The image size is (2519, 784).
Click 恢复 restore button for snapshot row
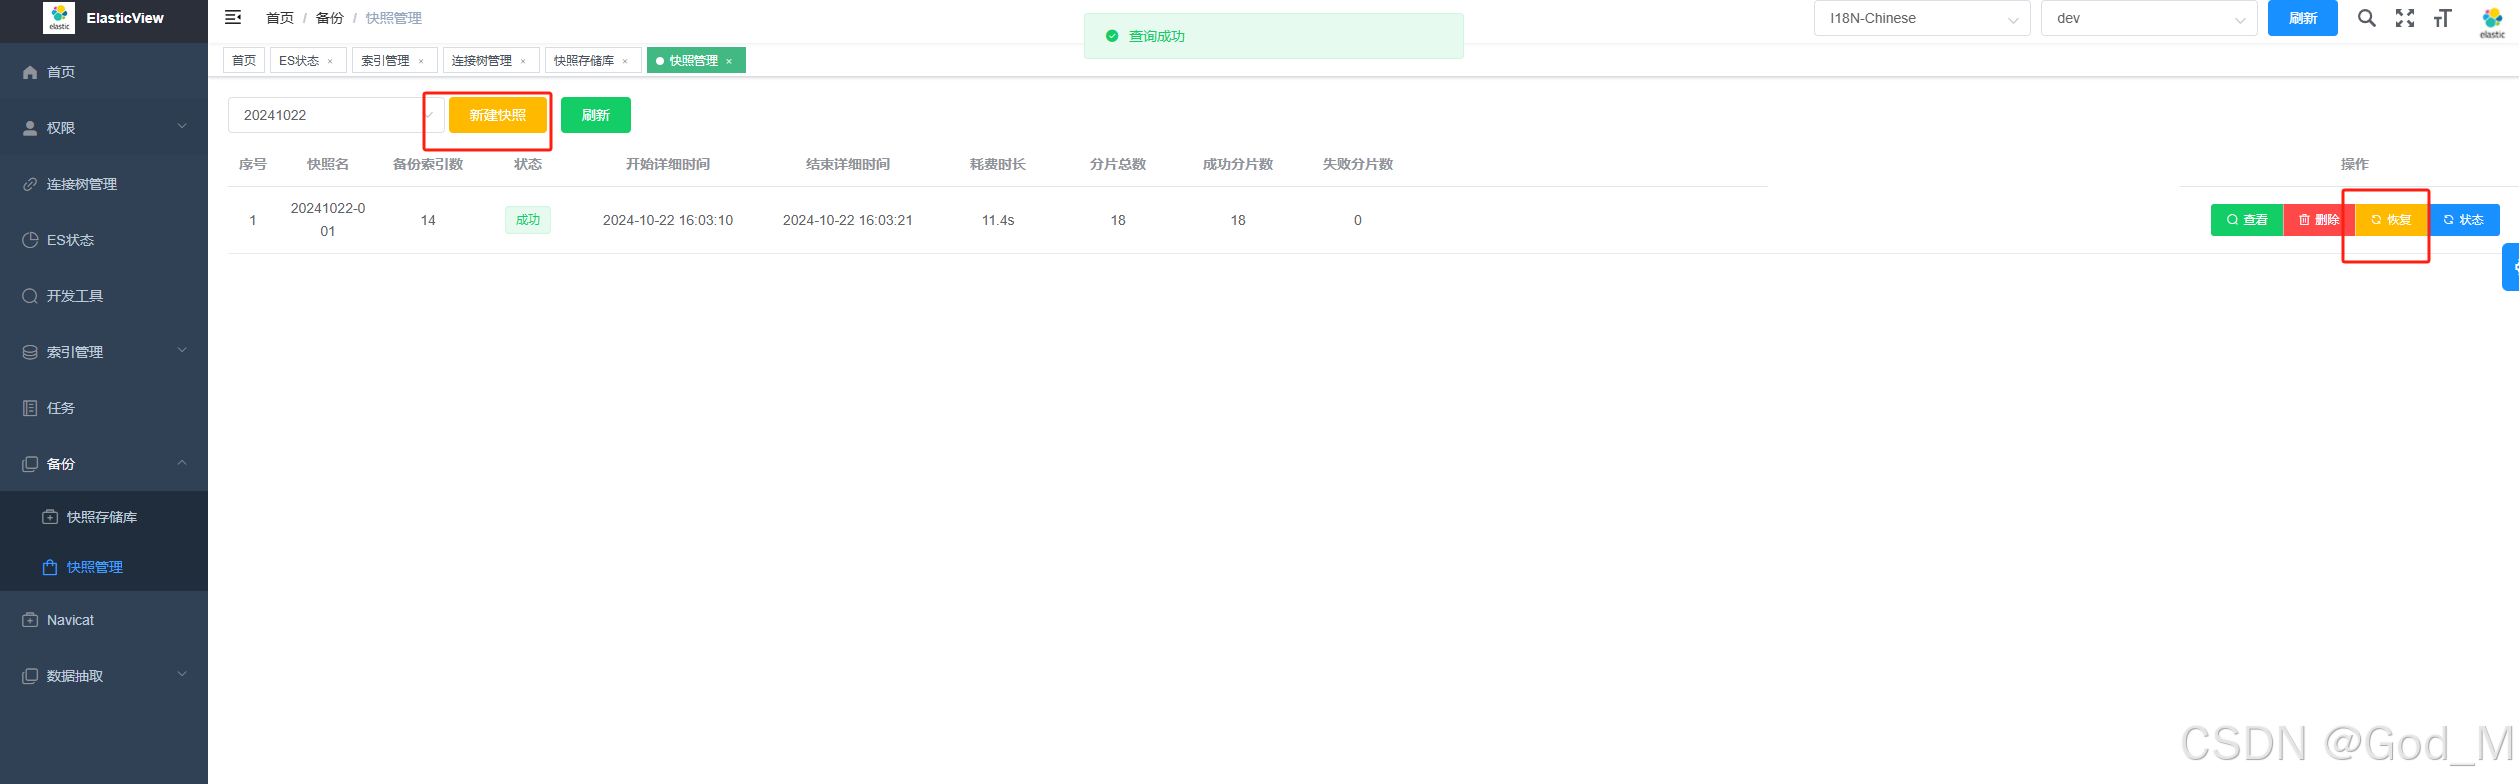(x=2391, y=220)
